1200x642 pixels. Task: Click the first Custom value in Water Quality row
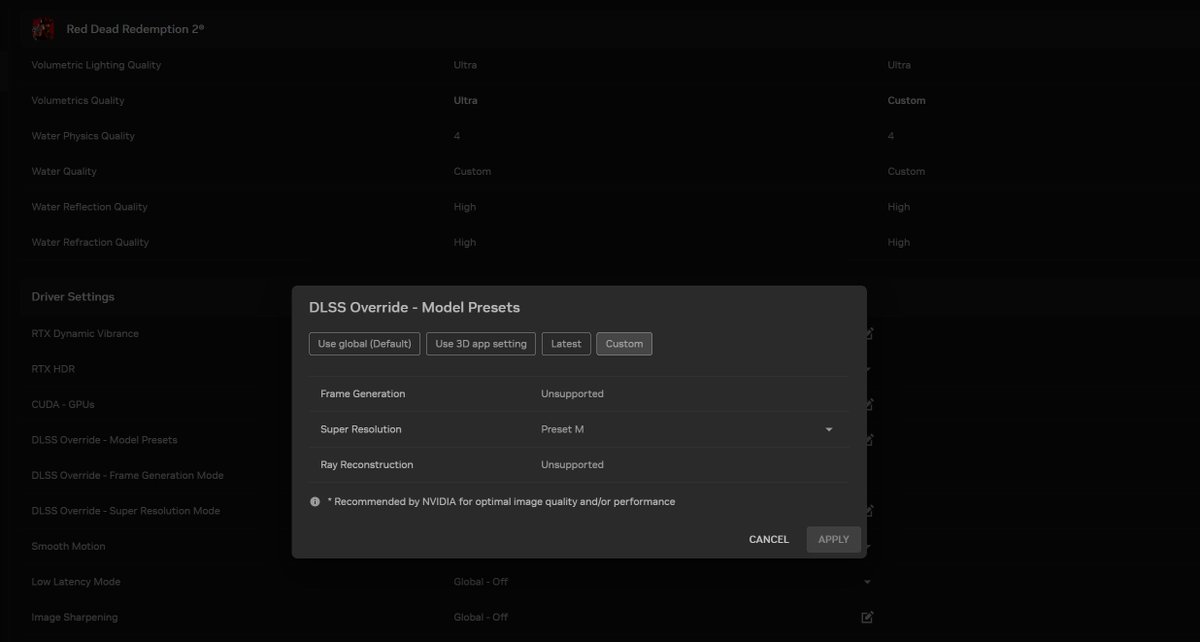pyautogui.click(x=472, y=172)
